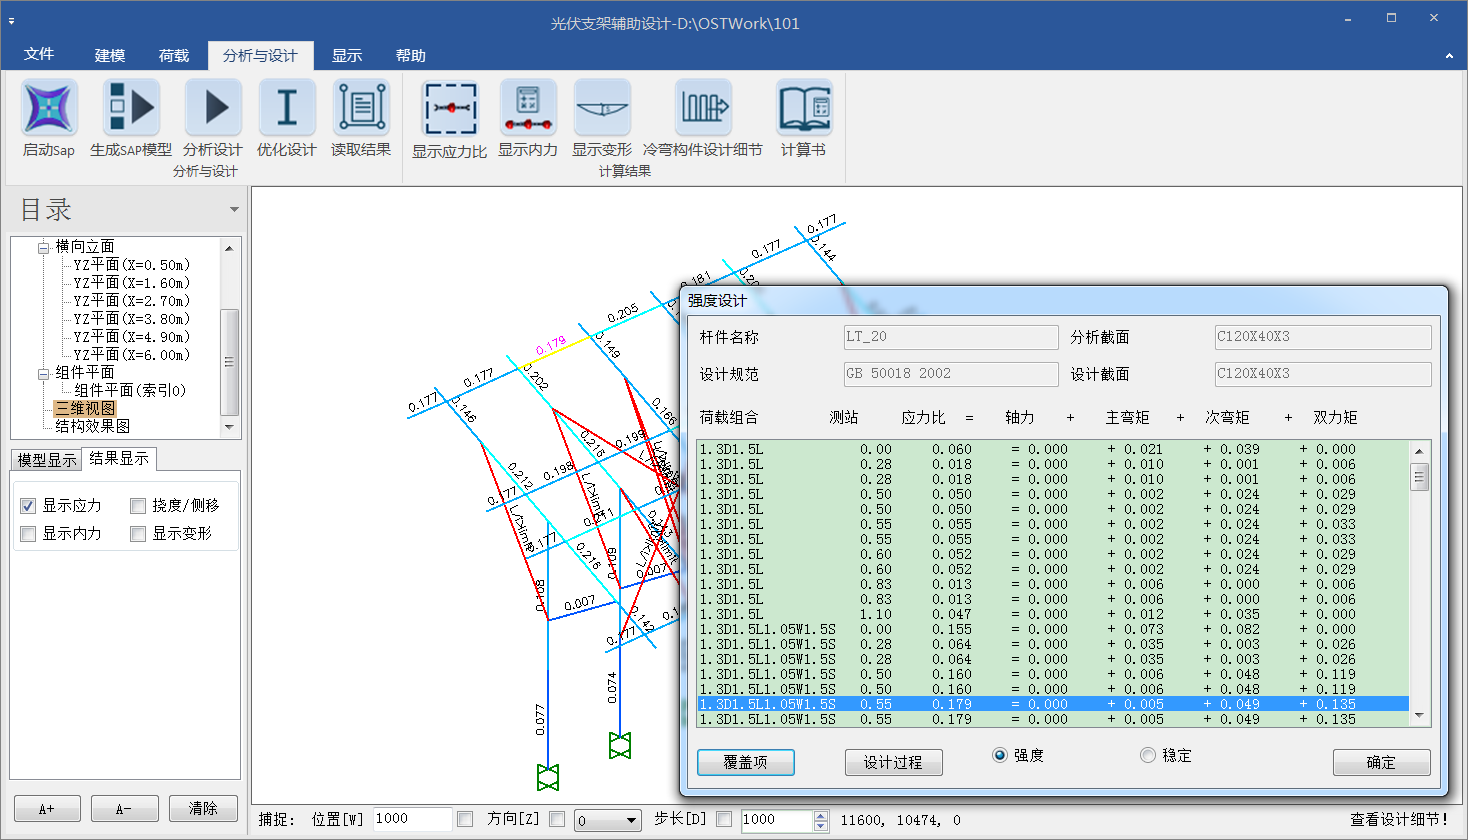Click the load combination list scrollbar thumb
Screen dimensions: 1468x840
[1419, 478]
